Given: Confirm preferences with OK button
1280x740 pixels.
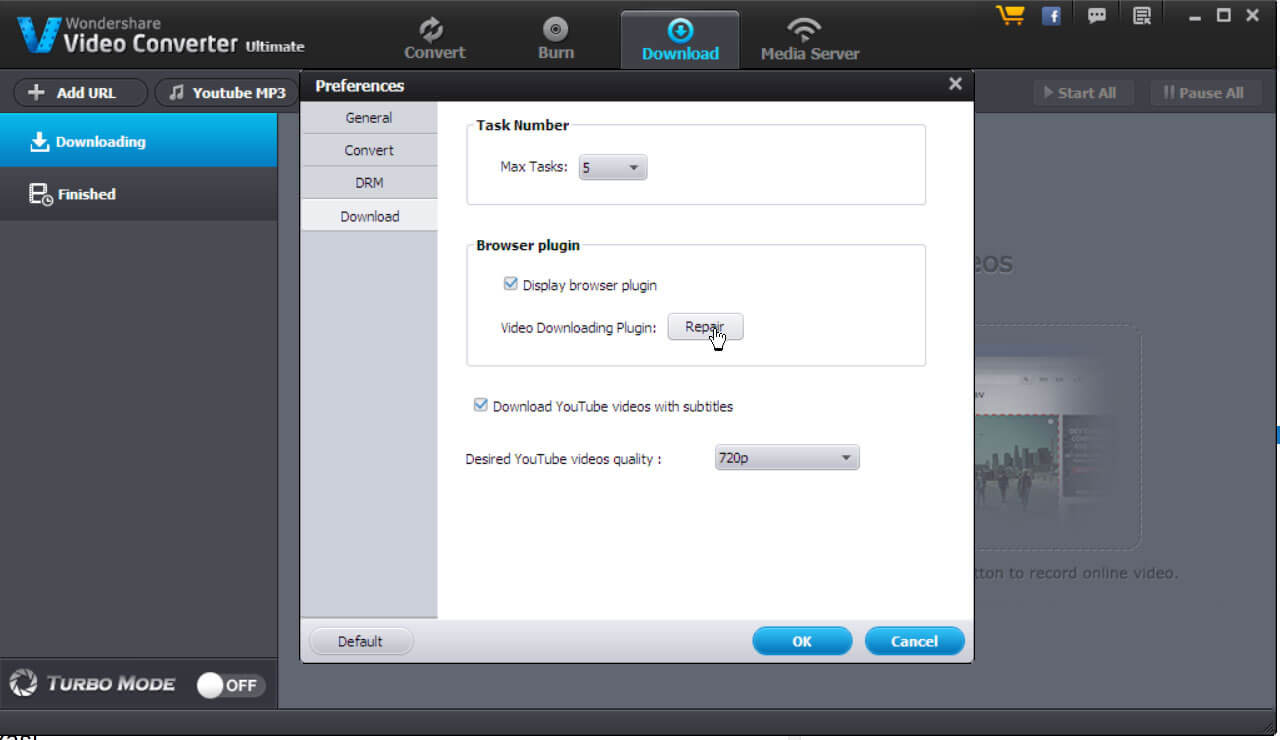Looking at the screenshot, I should [x=802, y=642].
